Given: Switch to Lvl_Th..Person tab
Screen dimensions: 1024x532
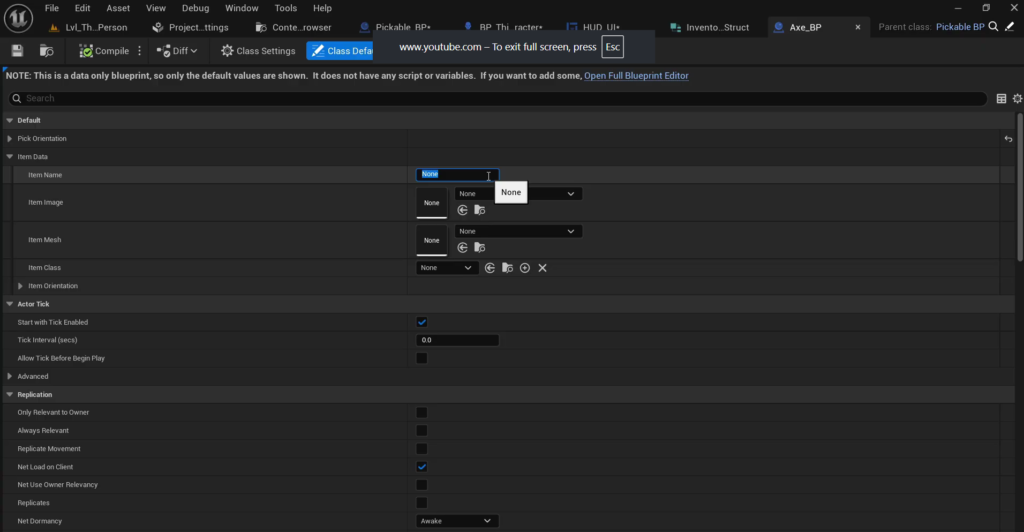Looking at the screenshot, I should tap(89, 27).
